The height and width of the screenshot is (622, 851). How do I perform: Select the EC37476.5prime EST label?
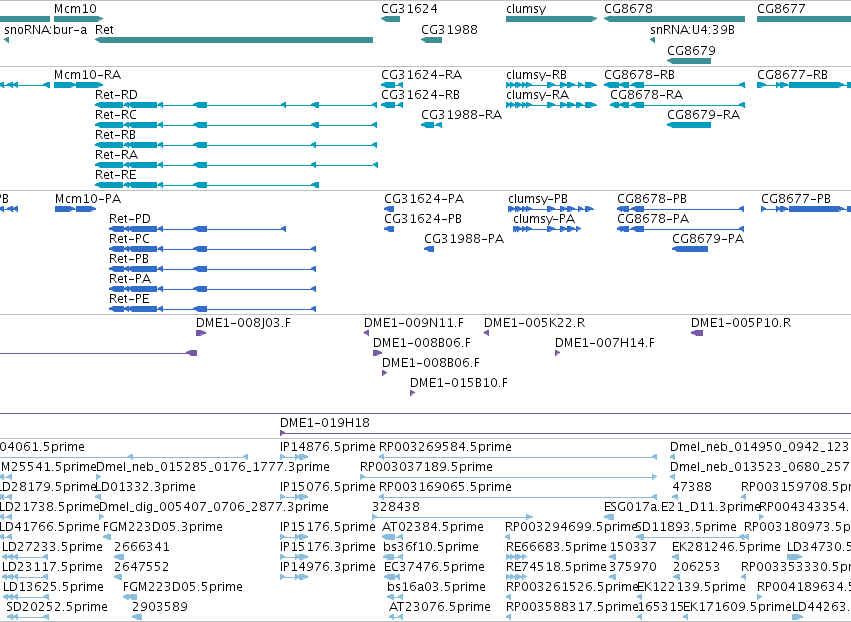point(434,567)
